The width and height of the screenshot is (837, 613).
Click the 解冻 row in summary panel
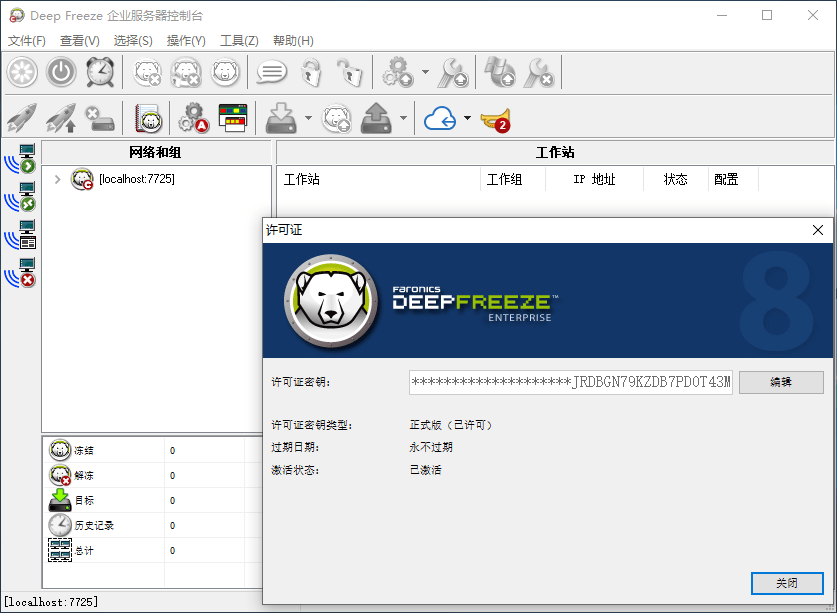pyautogui.click(x=153, y=475)
